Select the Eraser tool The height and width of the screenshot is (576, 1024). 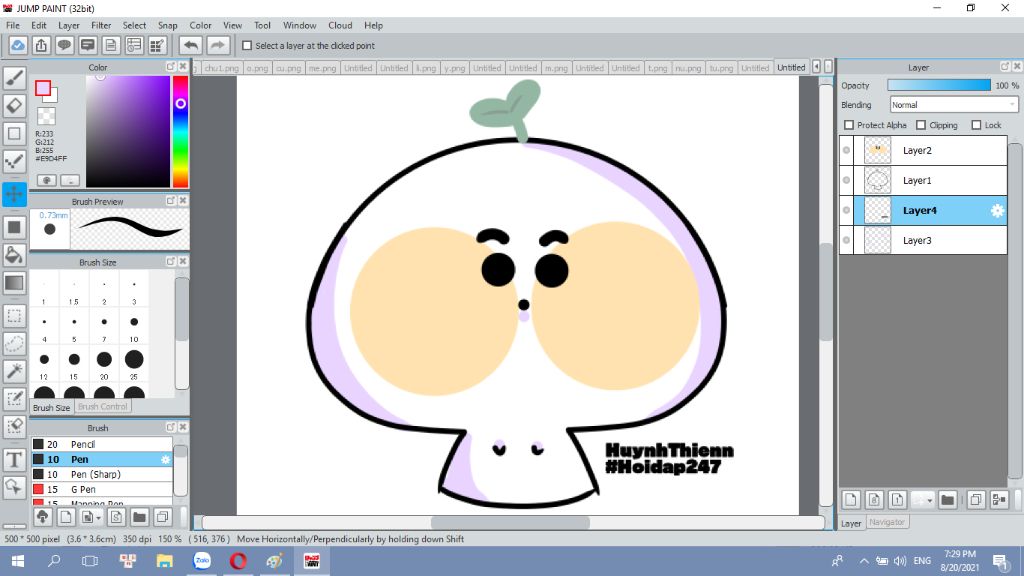(14, 106)
